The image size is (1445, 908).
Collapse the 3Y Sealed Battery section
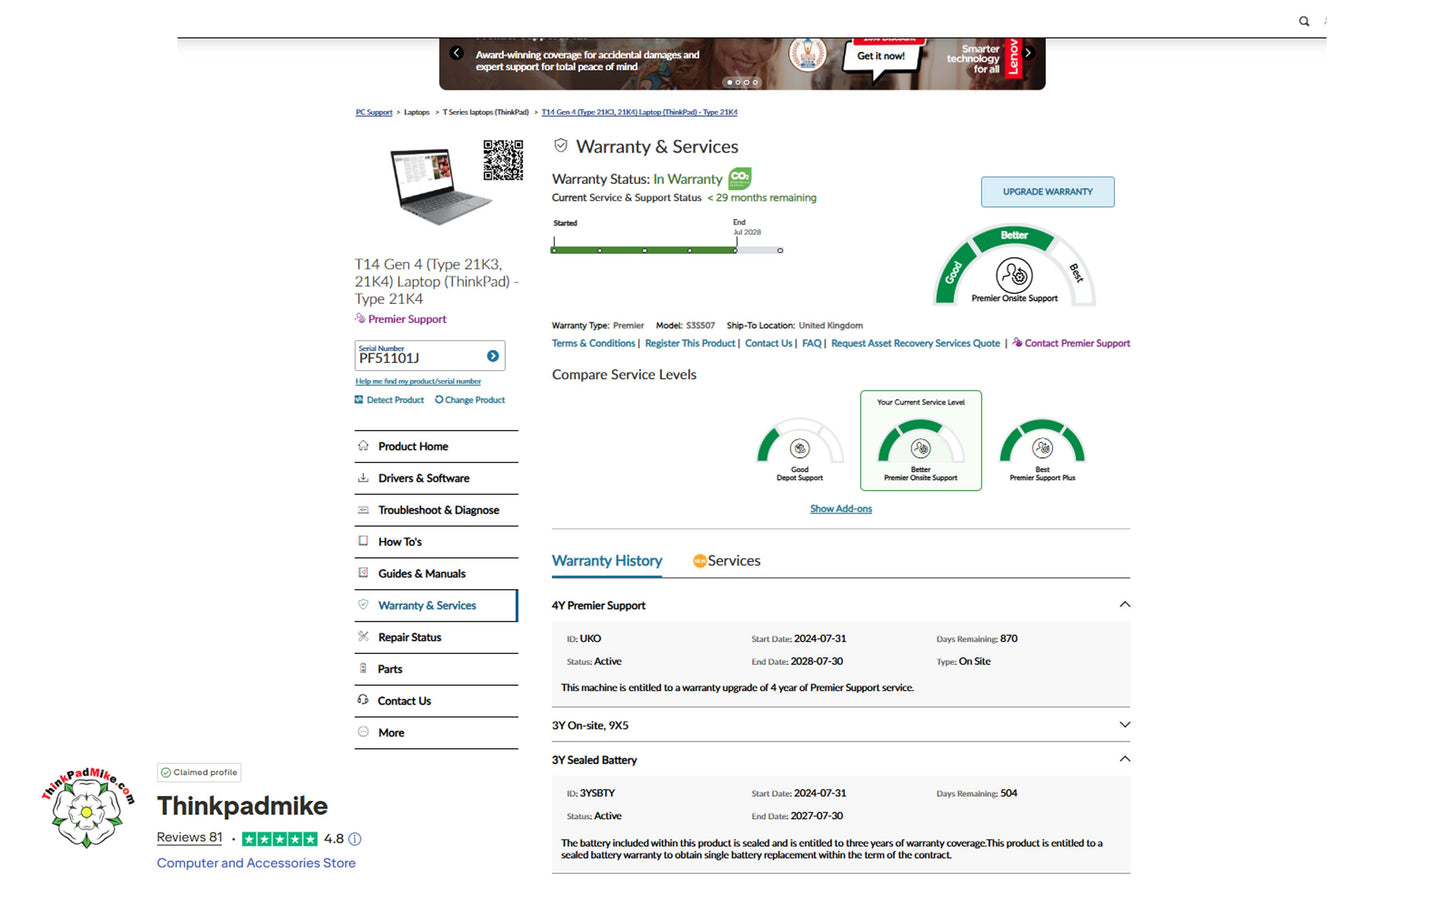pos(1124,760)
